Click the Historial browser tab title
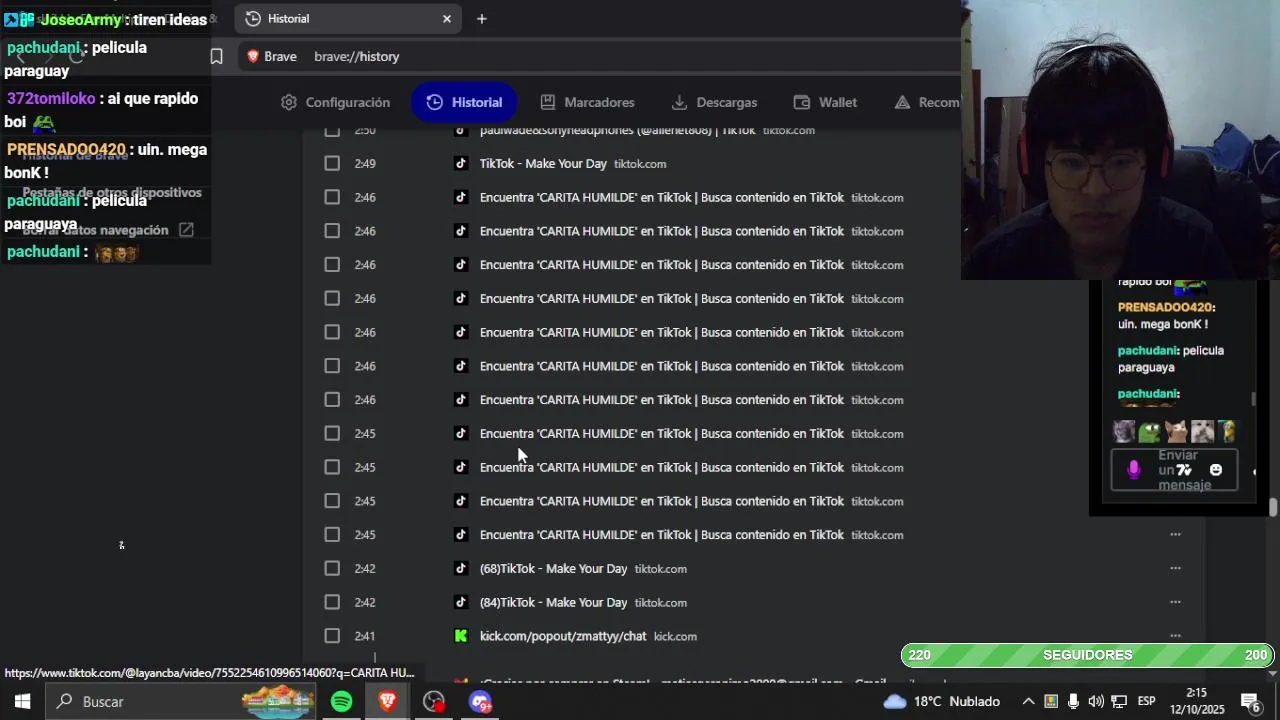 [289, 19]
